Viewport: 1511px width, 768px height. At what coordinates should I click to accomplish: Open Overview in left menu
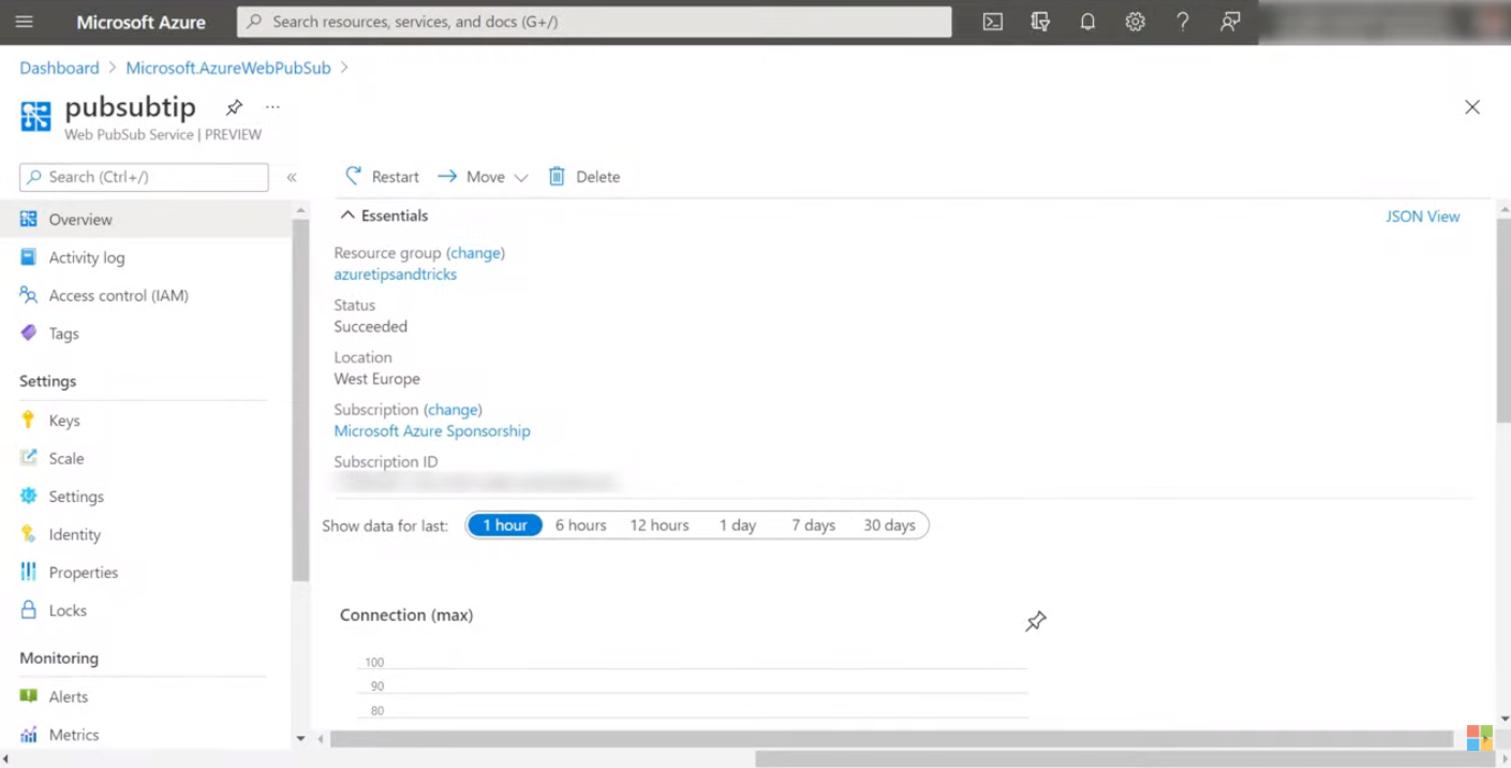(x=146, y=219)
